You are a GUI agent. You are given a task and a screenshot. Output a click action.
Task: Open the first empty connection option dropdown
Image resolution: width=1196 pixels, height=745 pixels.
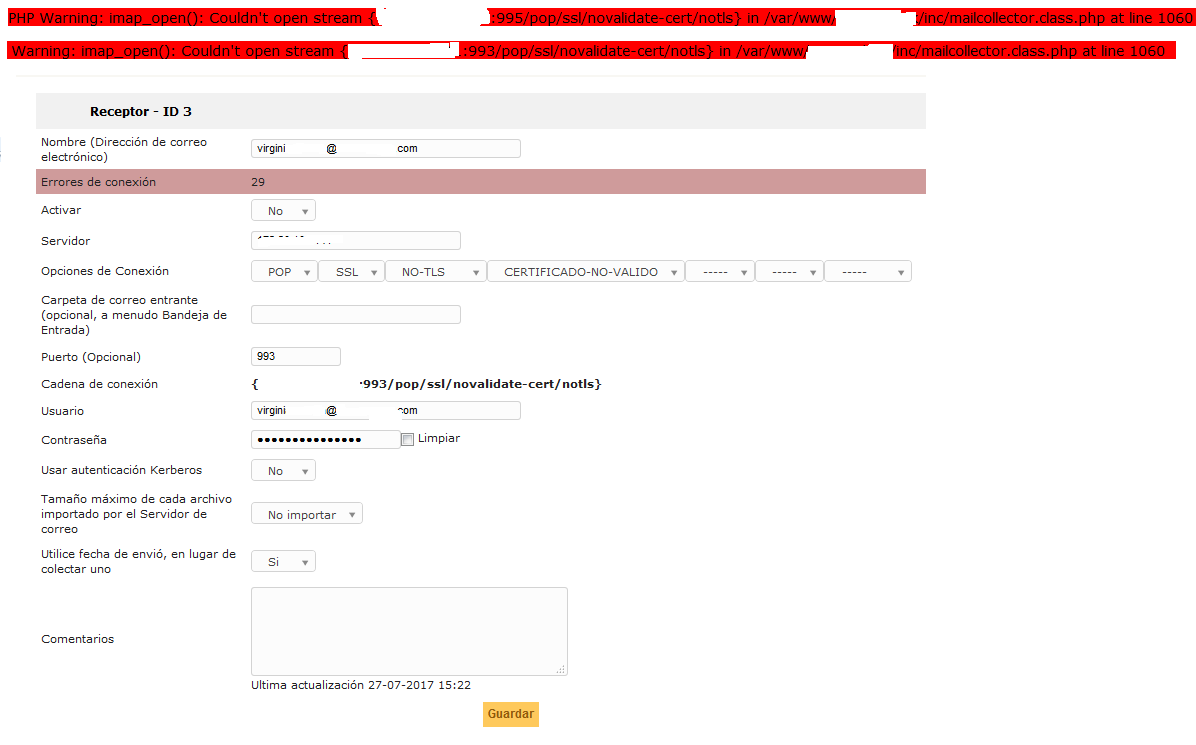coord(719,270)
